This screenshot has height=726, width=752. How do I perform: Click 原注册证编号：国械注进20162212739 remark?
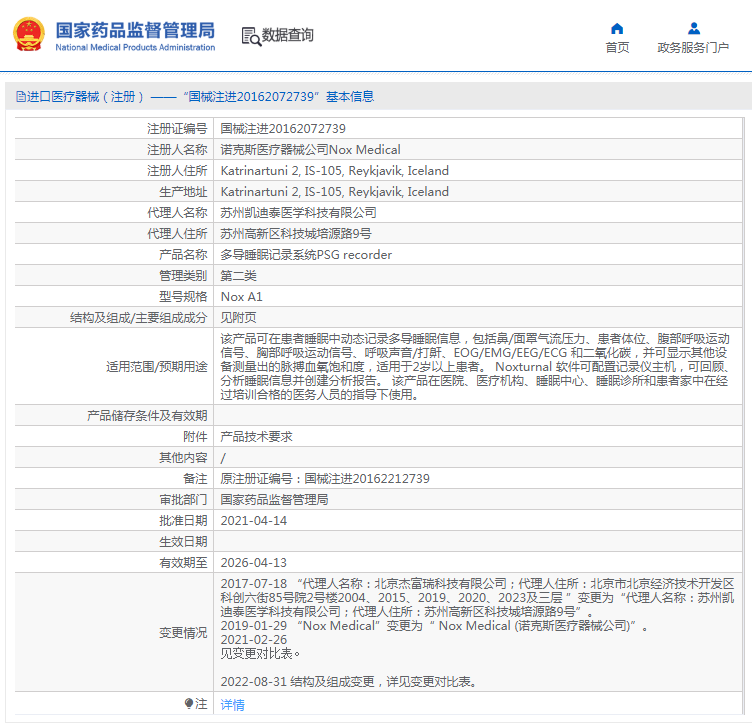tap(325, 479)
